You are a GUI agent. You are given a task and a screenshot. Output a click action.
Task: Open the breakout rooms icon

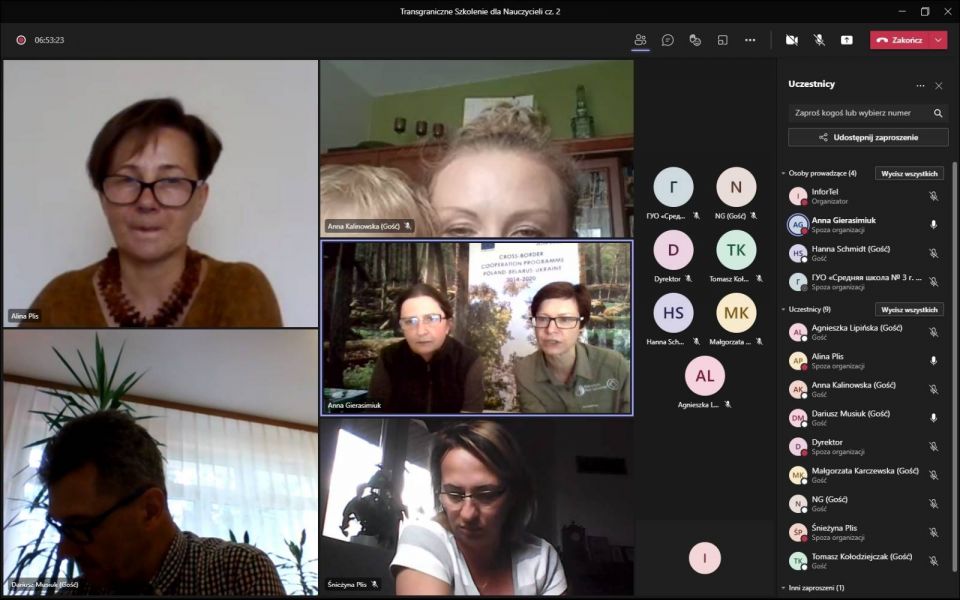click(x=722, y=40)
